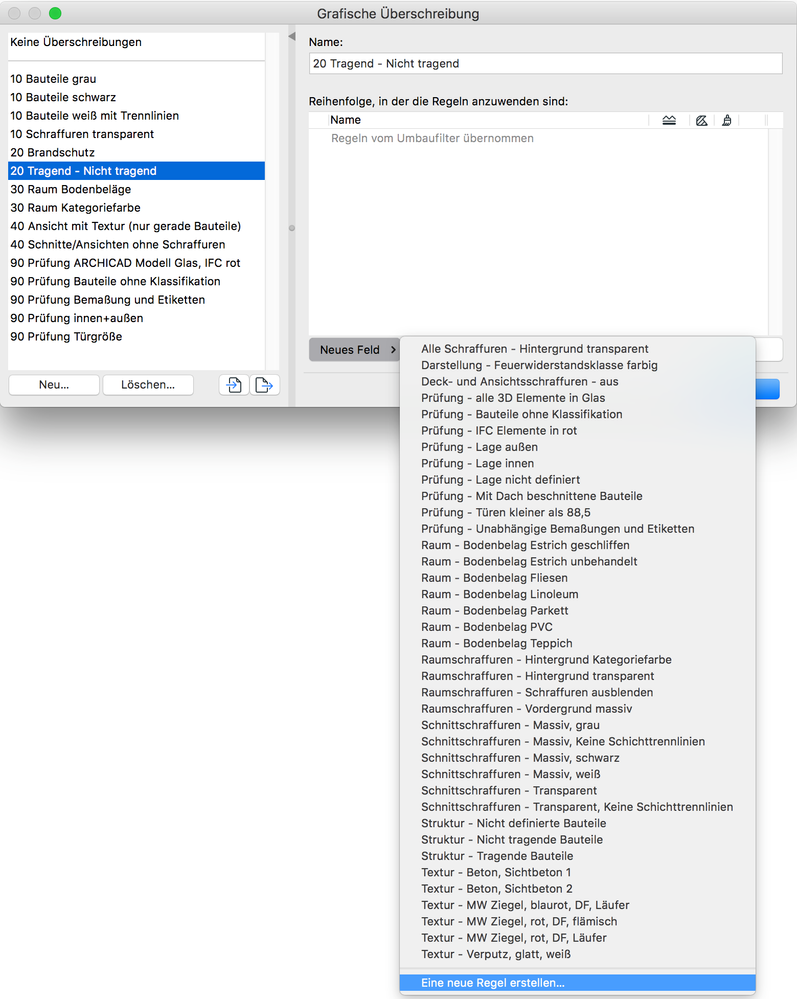Select Raum - Bodenbelag Teppich
The image size is (797, 999).
pos(496,643)
